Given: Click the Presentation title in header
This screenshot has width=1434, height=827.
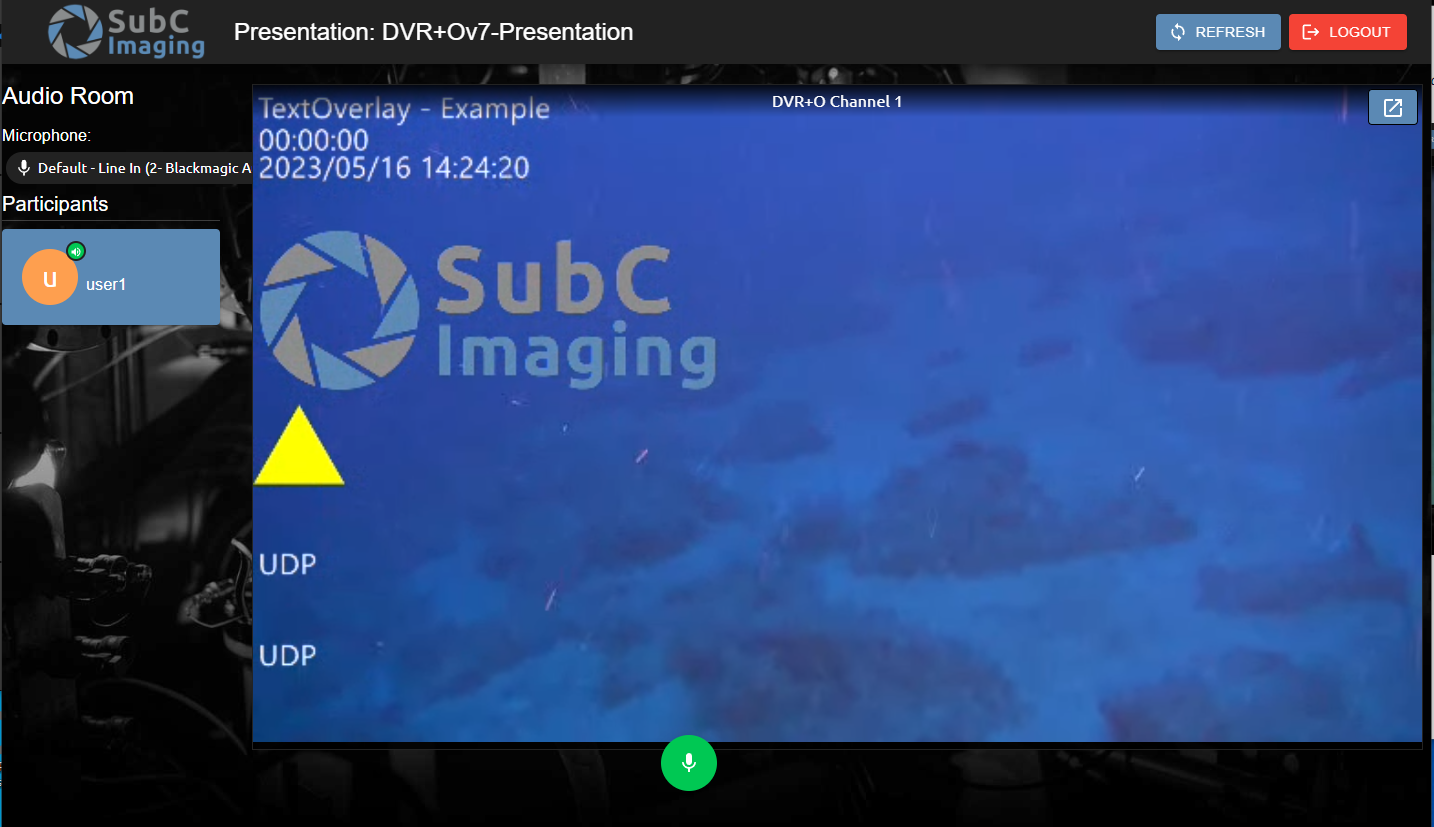Looking at the screenshot, I should 433,32.
